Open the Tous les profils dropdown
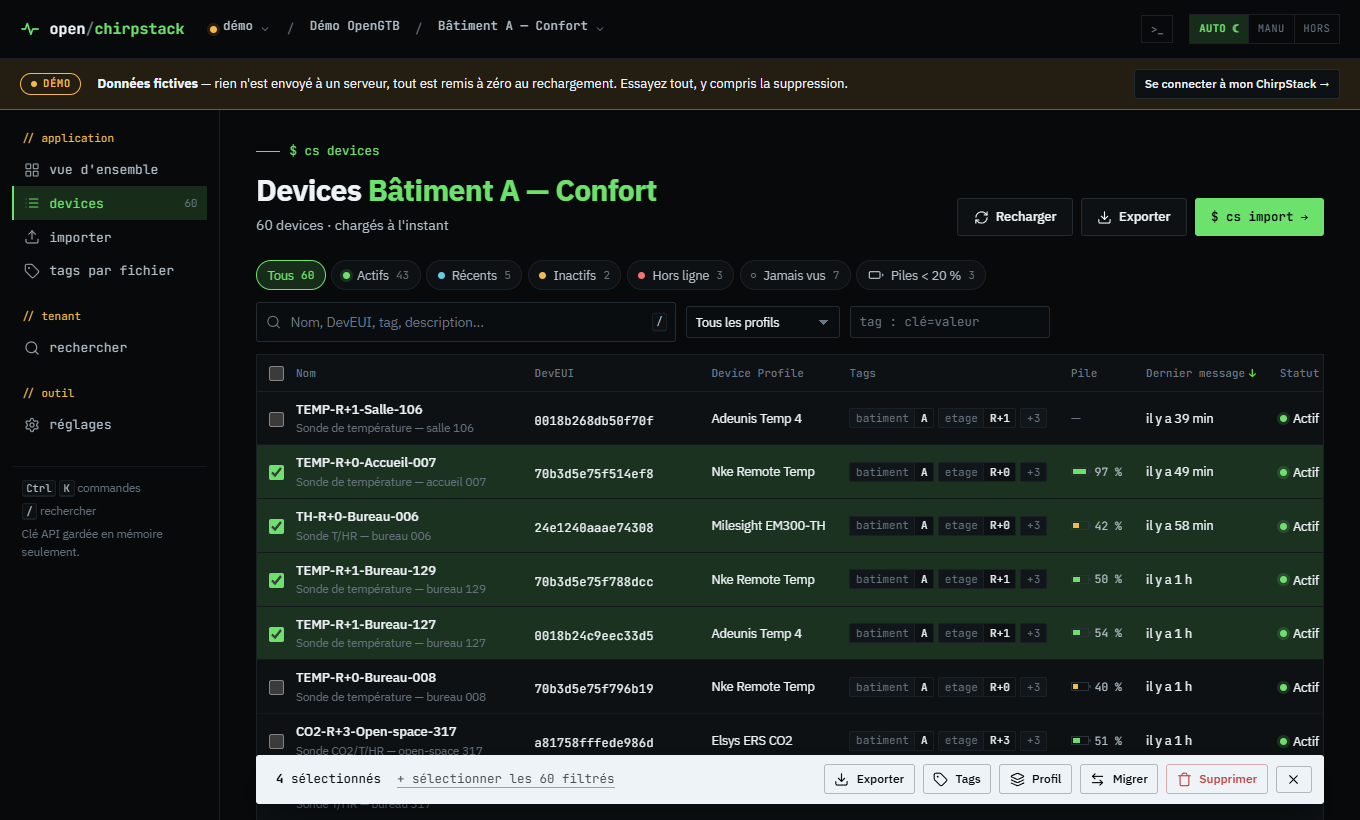The image size is (1360, 820). coord(762,322)
